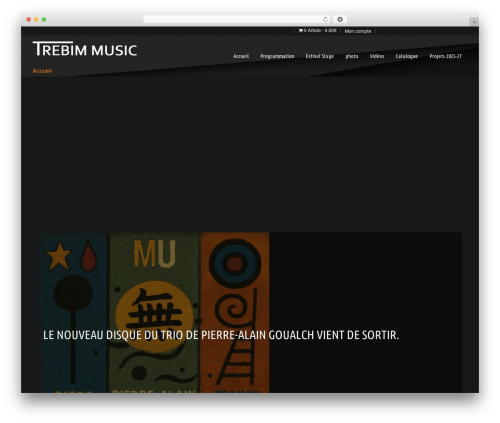
Task: Open Mon compte account link
Action: click(358, 31)
